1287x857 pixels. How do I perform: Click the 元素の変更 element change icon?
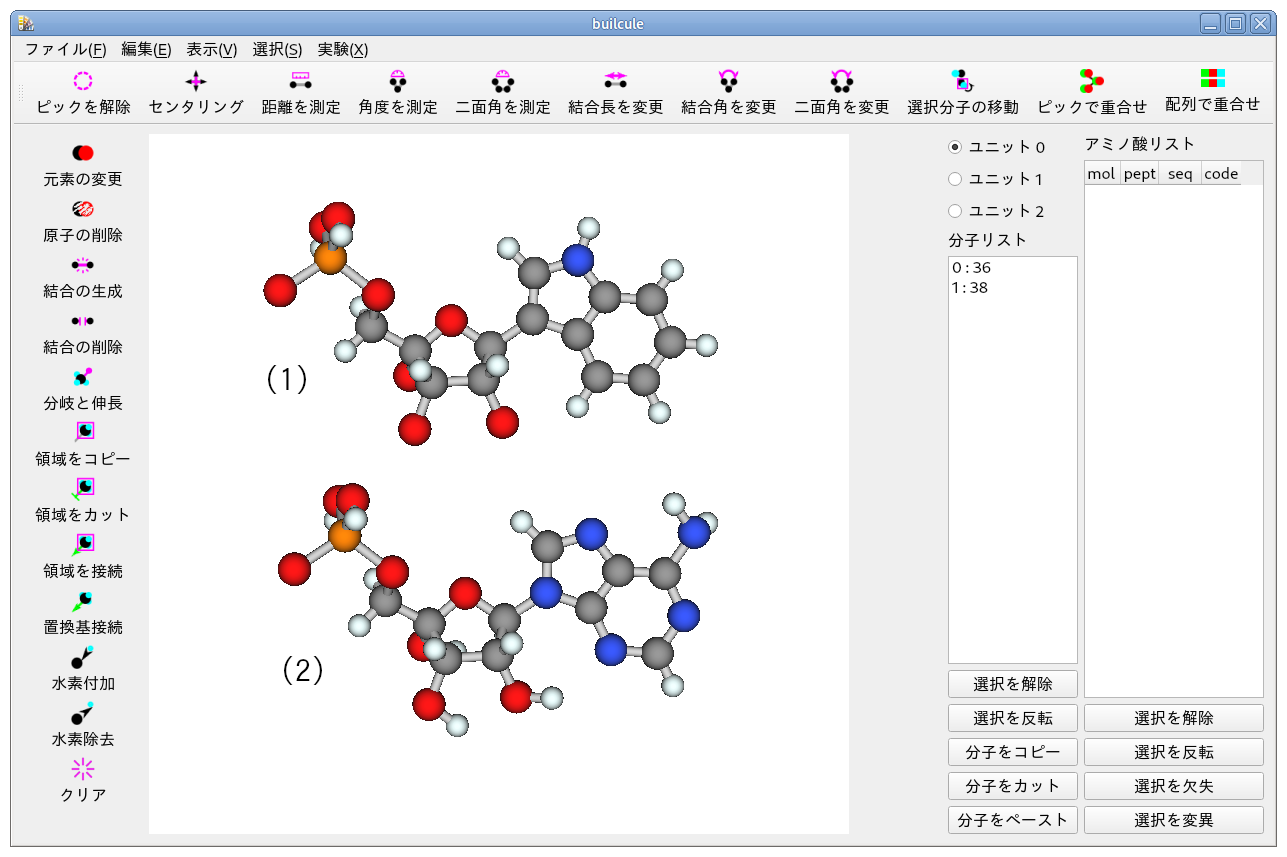pos(83,153)
